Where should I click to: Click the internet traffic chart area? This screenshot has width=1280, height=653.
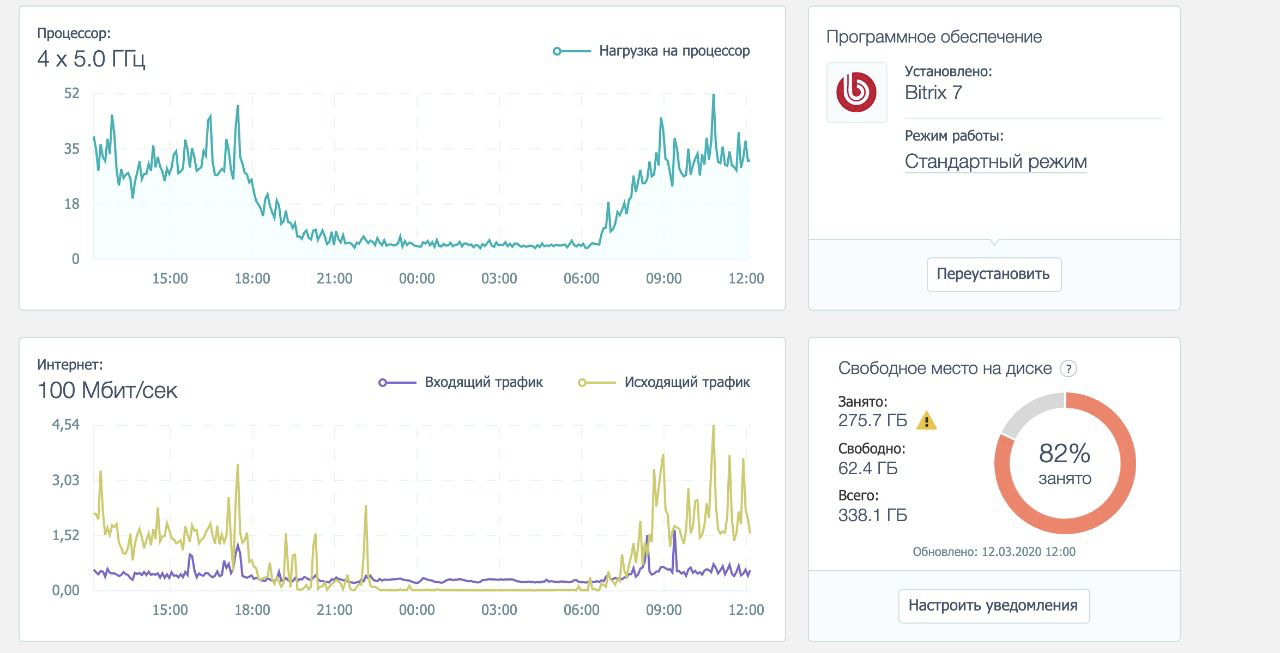click(x=421, y=508)
